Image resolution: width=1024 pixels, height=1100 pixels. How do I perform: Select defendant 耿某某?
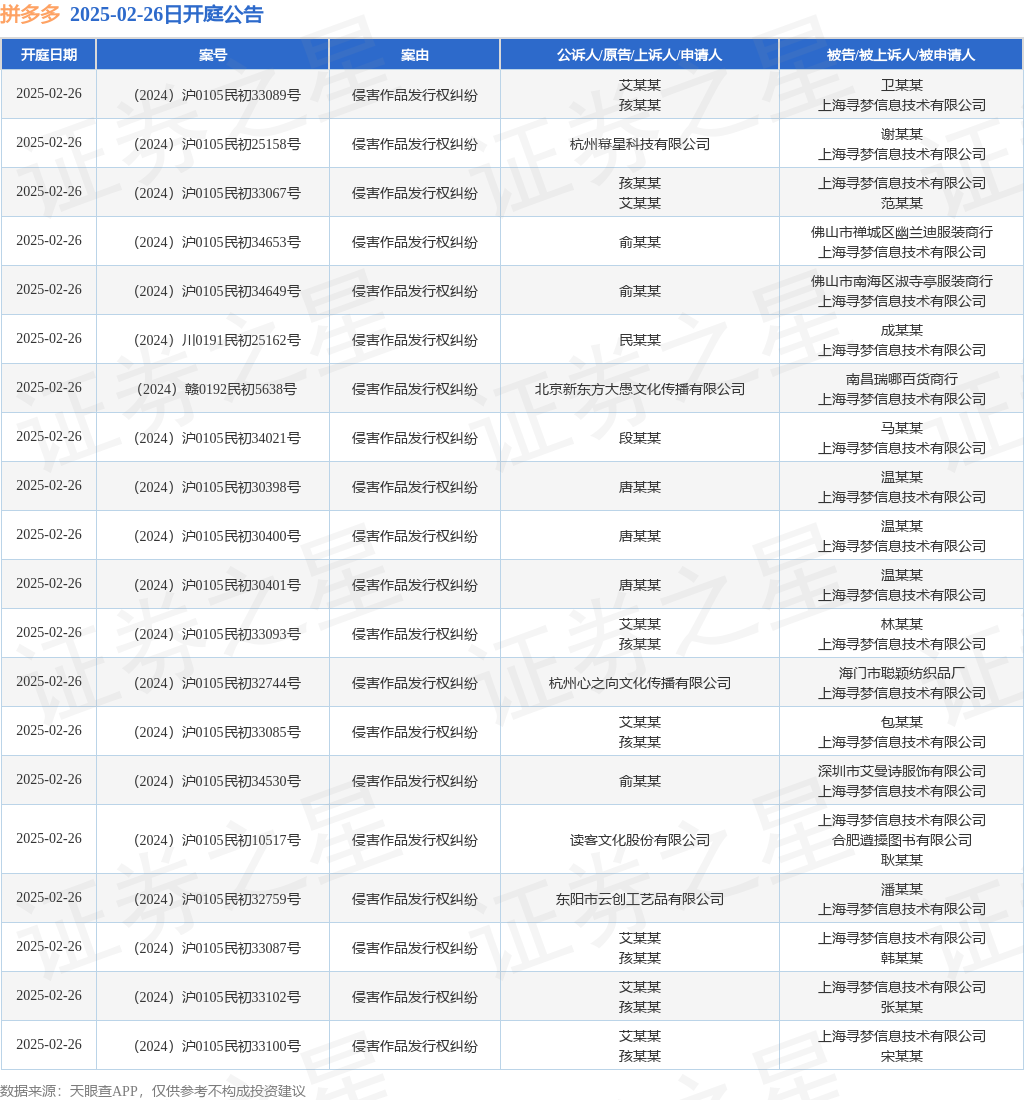point(902,861)
